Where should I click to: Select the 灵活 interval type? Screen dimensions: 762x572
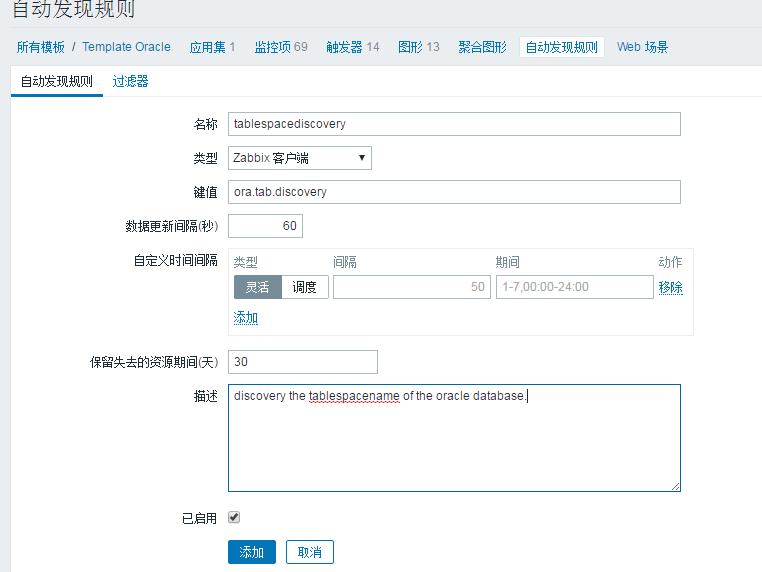(258, 287)
